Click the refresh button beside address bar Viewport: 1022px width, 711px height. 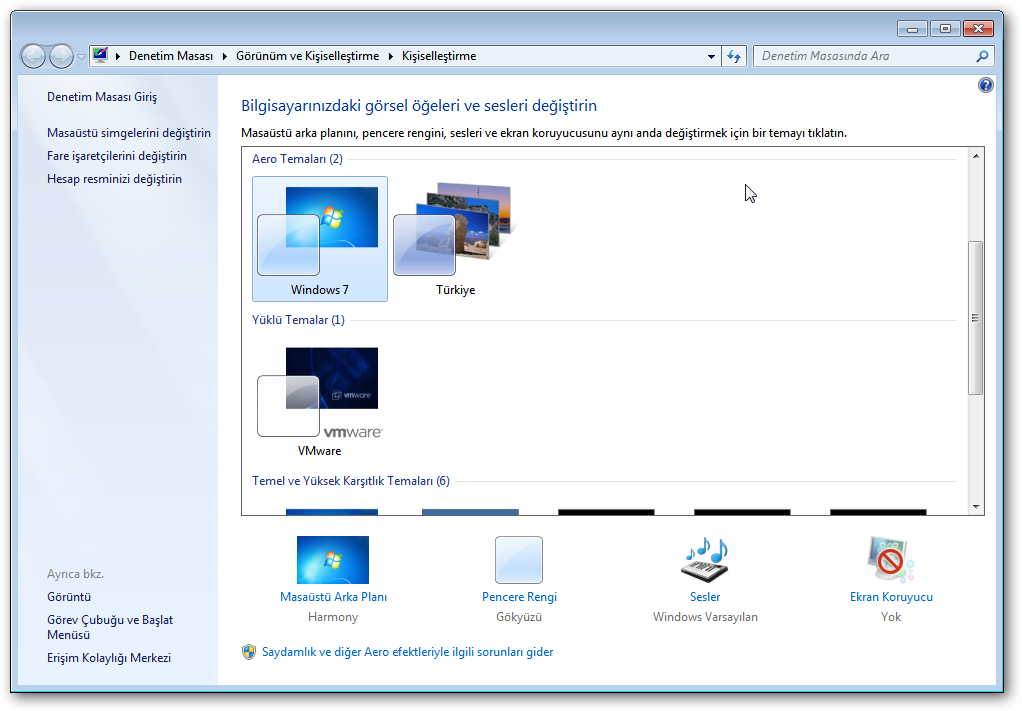[x=734, y=56]
